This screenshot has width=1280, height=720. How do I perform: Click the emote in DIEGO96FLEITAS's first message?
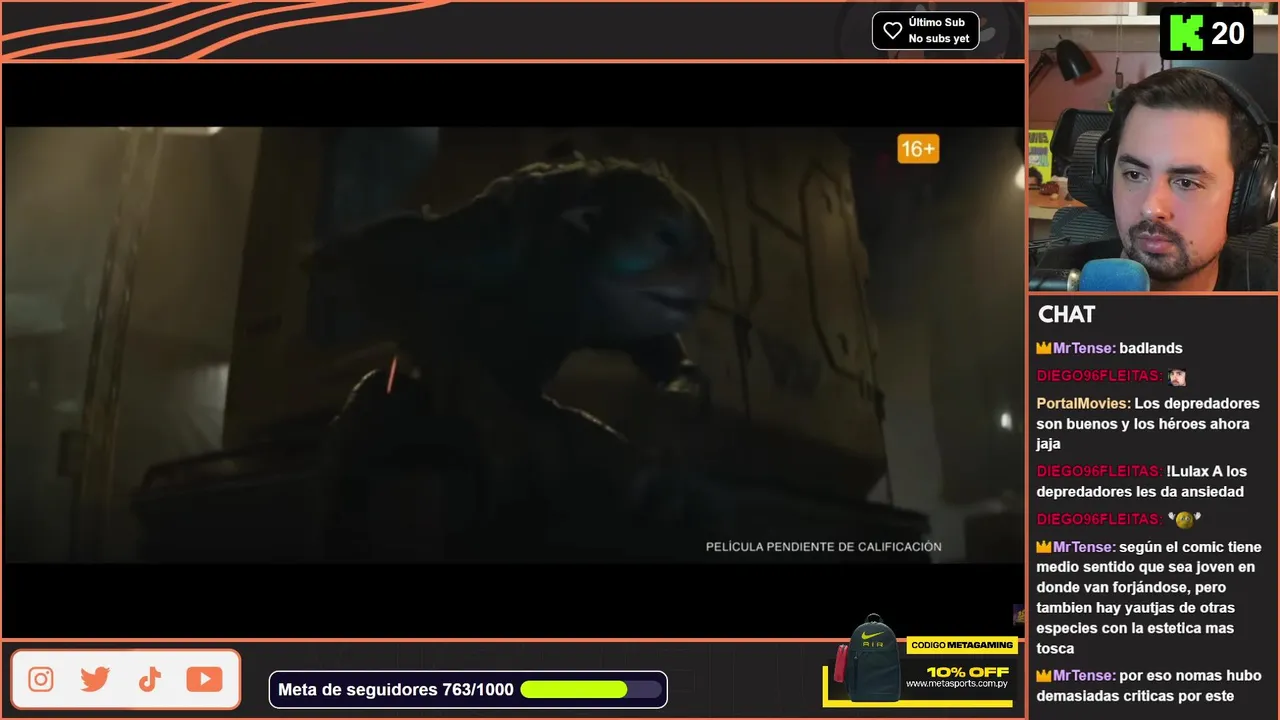pos(1177,376)
